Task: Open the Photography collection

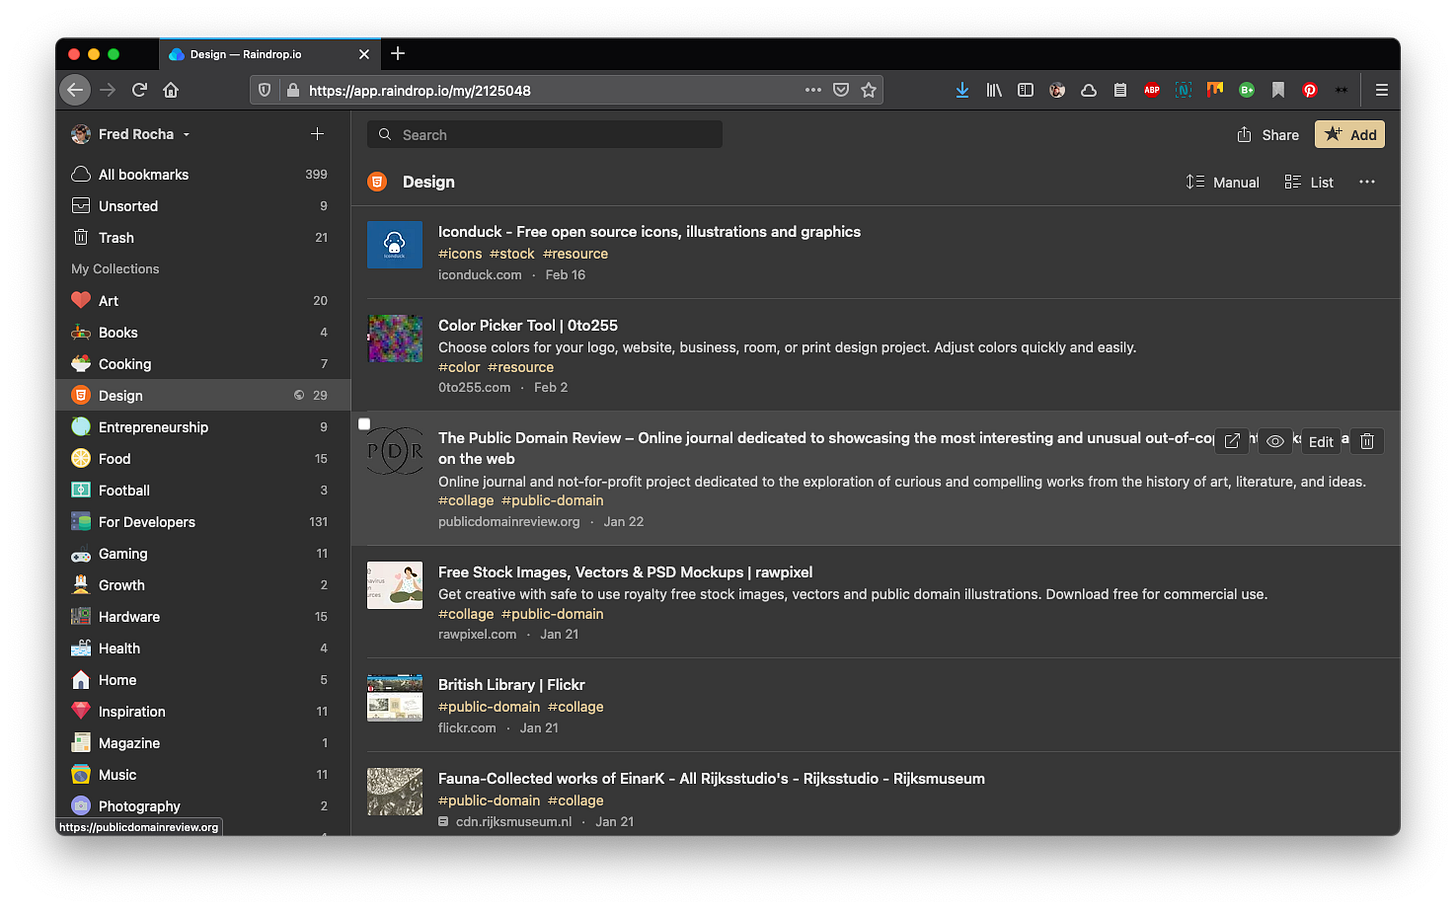Action: click(203, 806)
